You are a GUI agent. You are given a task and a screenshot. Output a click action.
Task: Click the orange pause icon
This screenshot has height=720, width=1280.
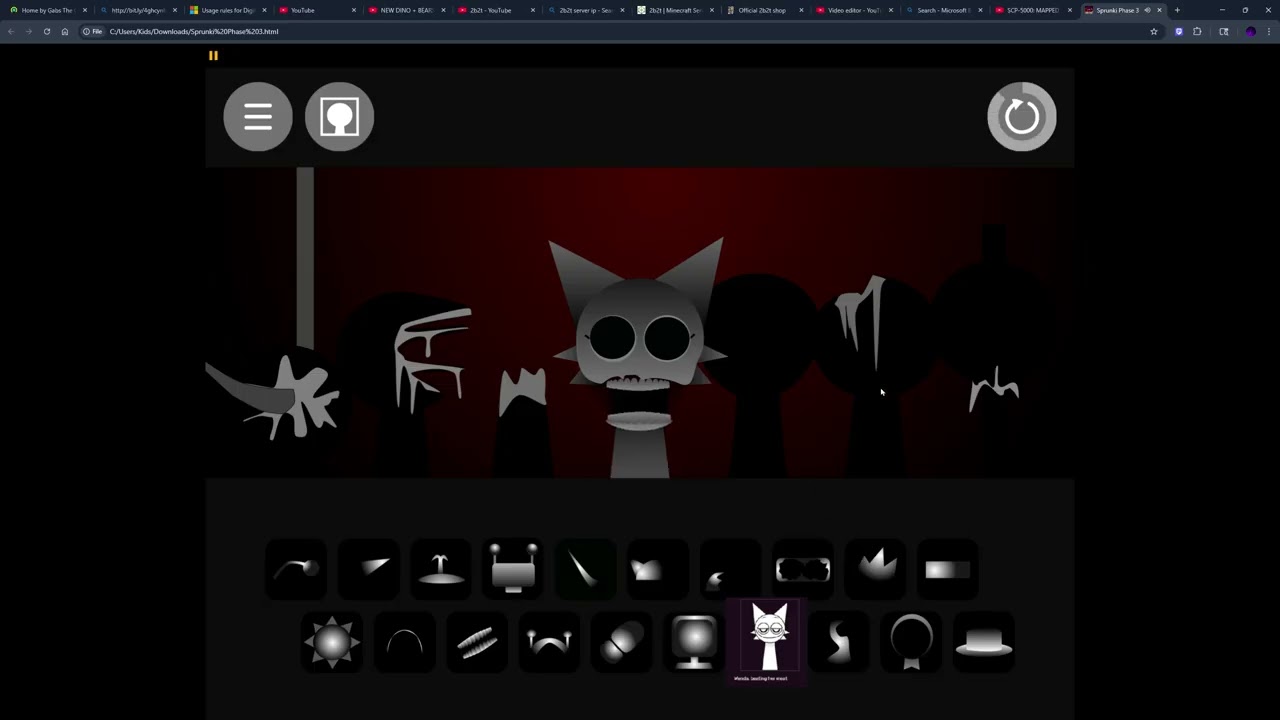point(213,55)
